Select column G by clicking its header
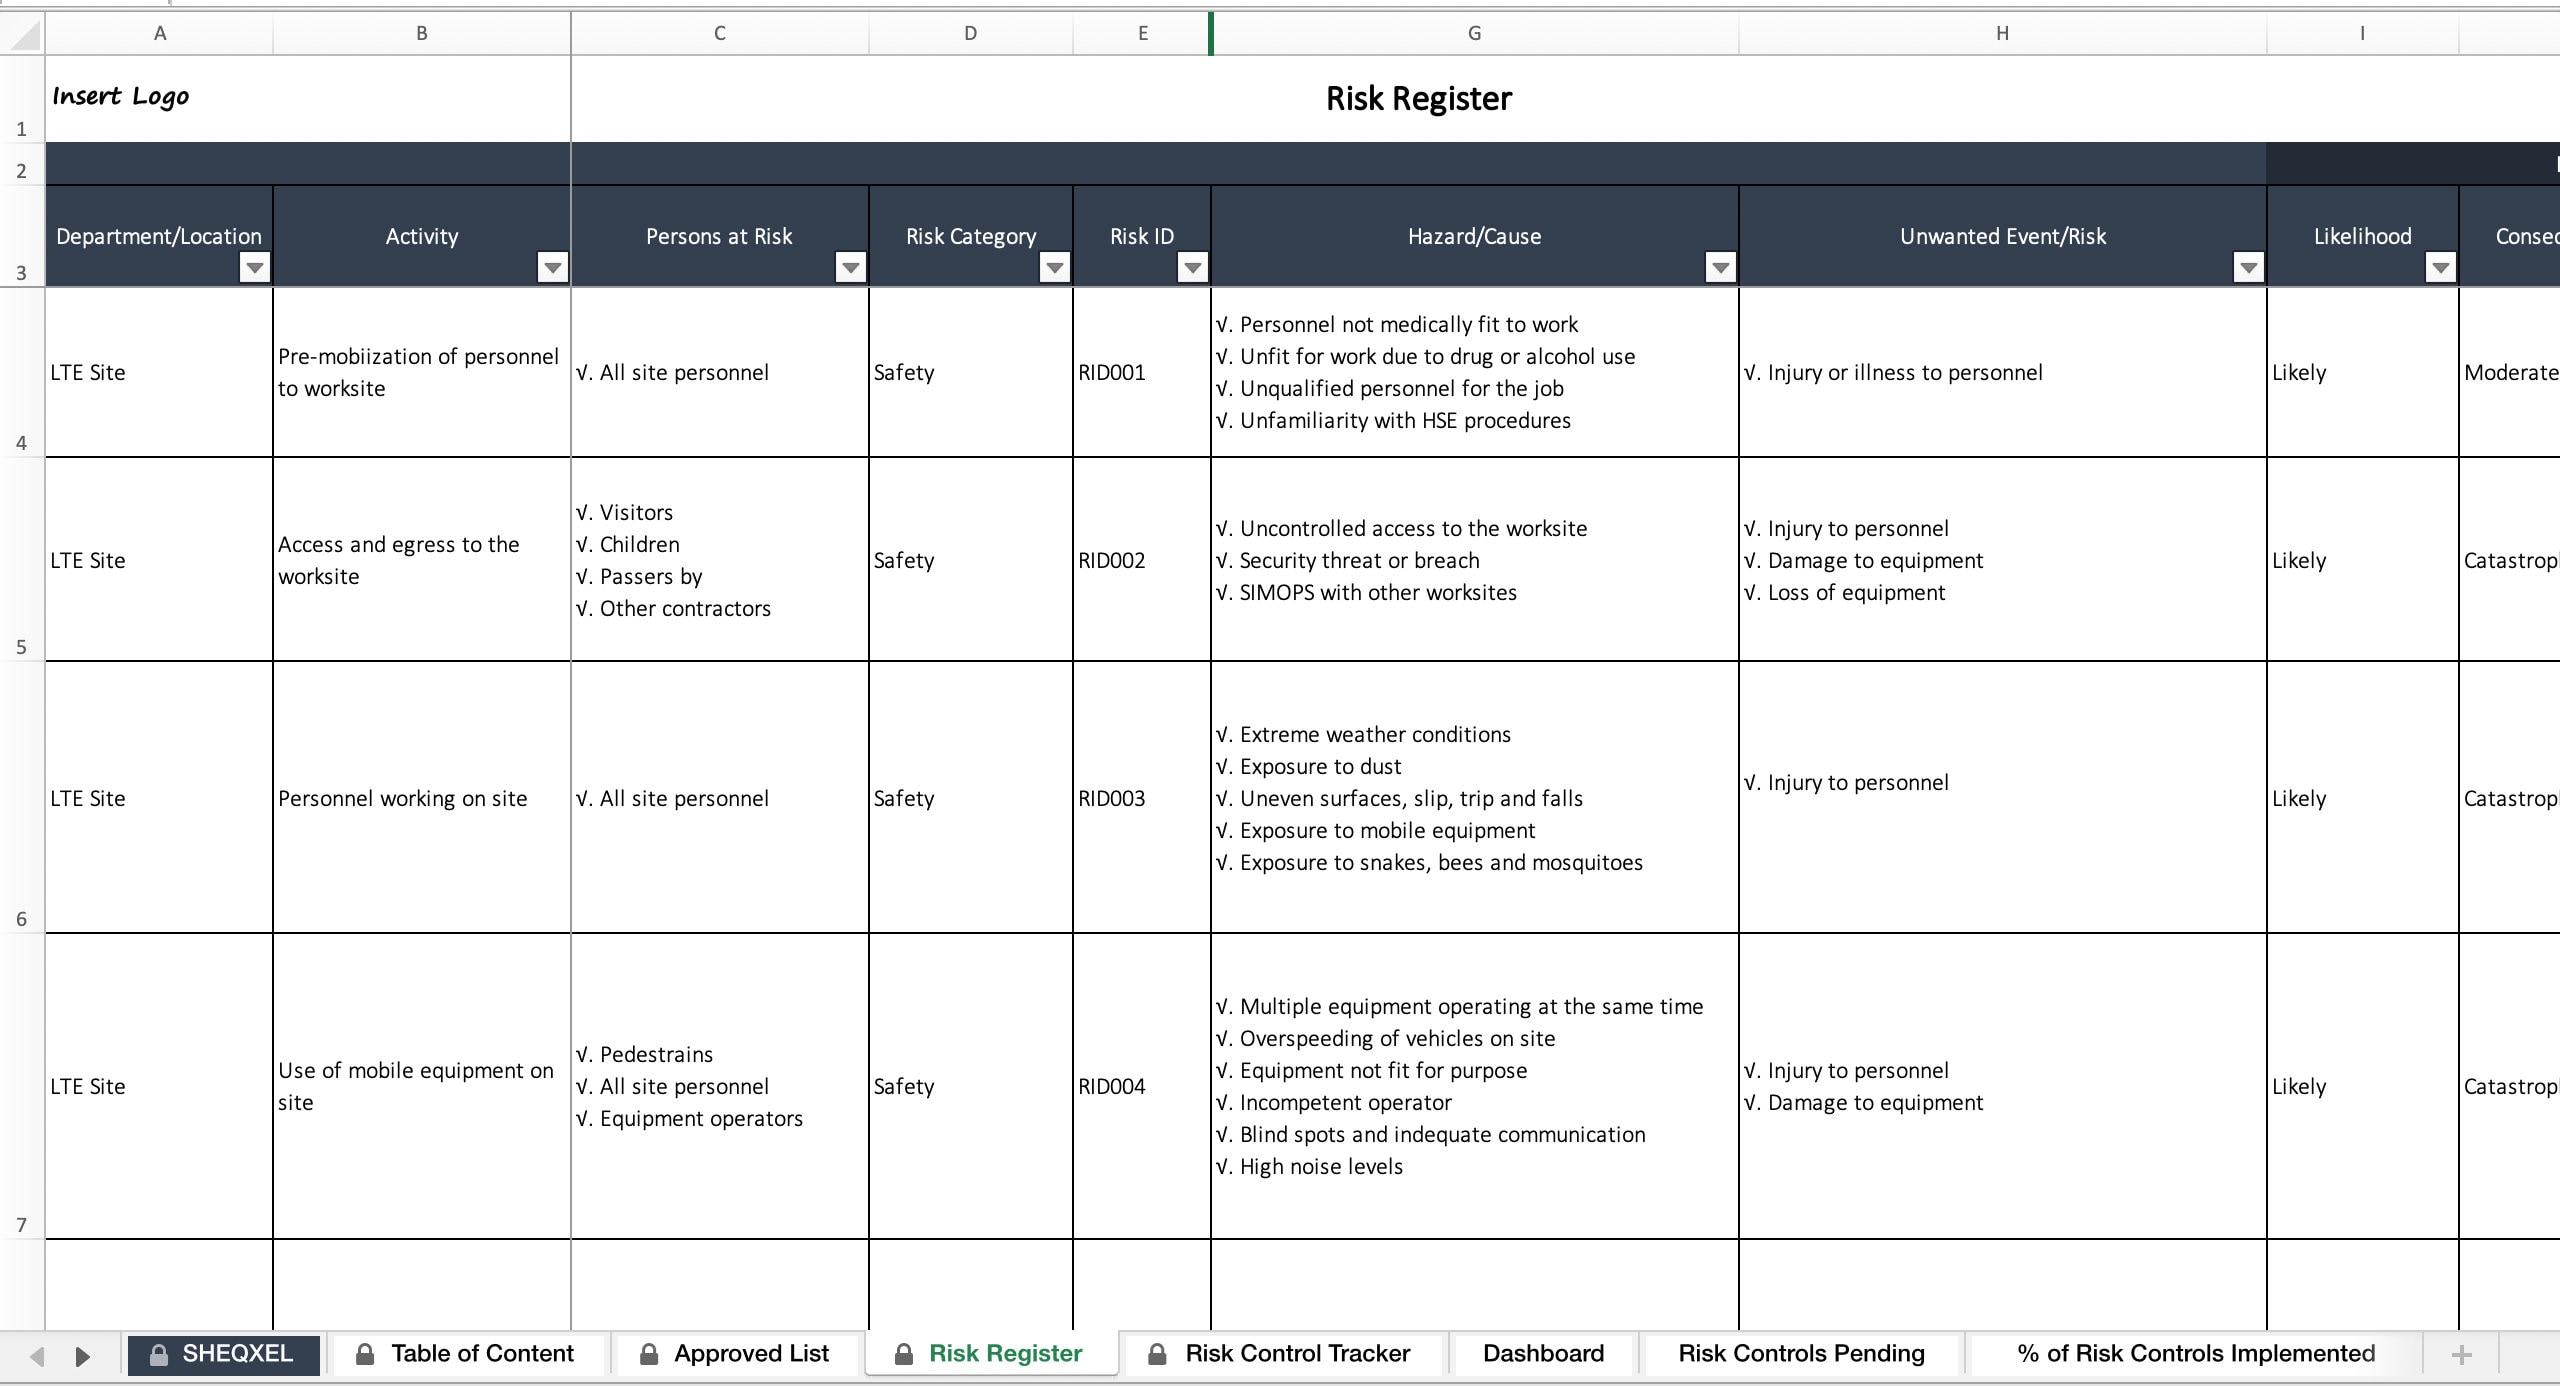Image resolution: width=2560 pixels, height=1386 pixels. point(1475,32)
